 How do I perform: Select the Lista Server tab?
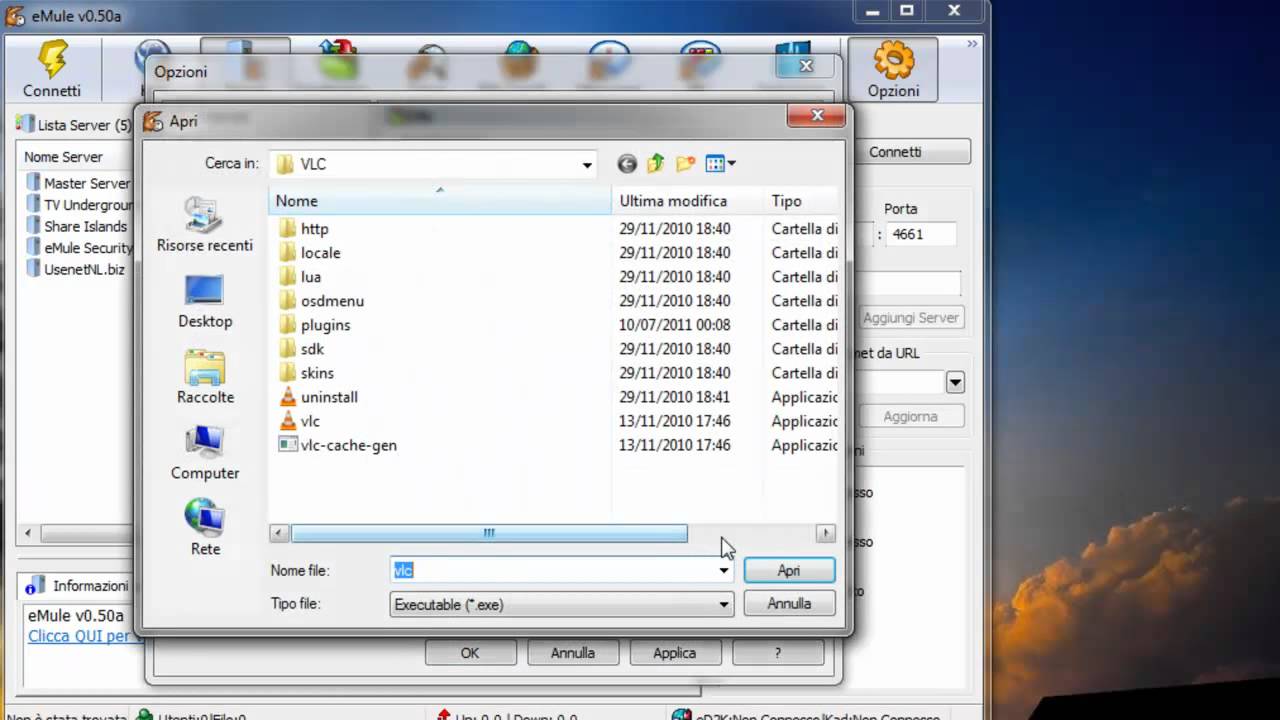pos(73,125)
